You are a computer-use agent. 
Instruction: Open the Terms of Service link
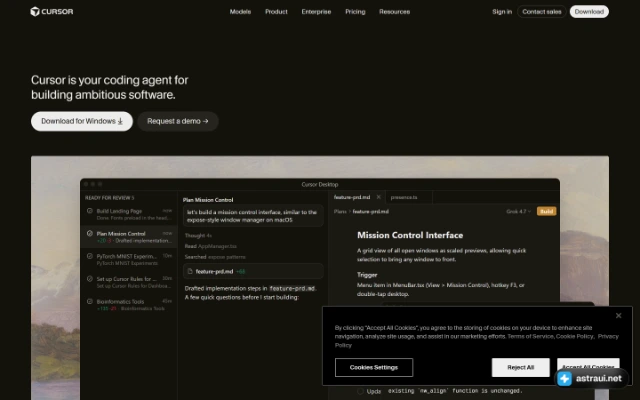coord(530,336)
